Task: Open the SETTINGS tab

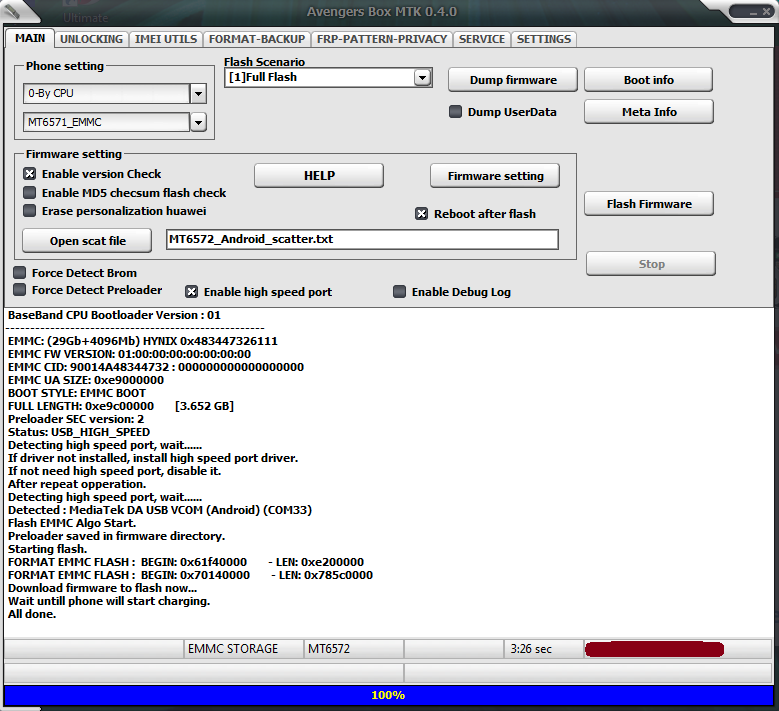Action: tap(544, 39)
